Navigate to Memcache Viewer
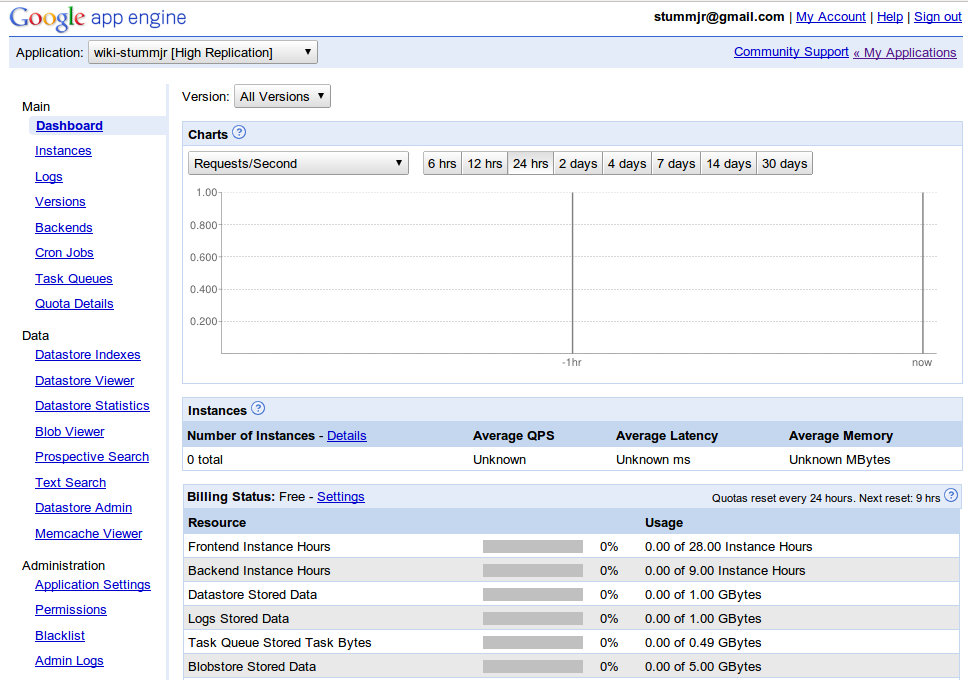The image size is (968, 680). (88, 534)
